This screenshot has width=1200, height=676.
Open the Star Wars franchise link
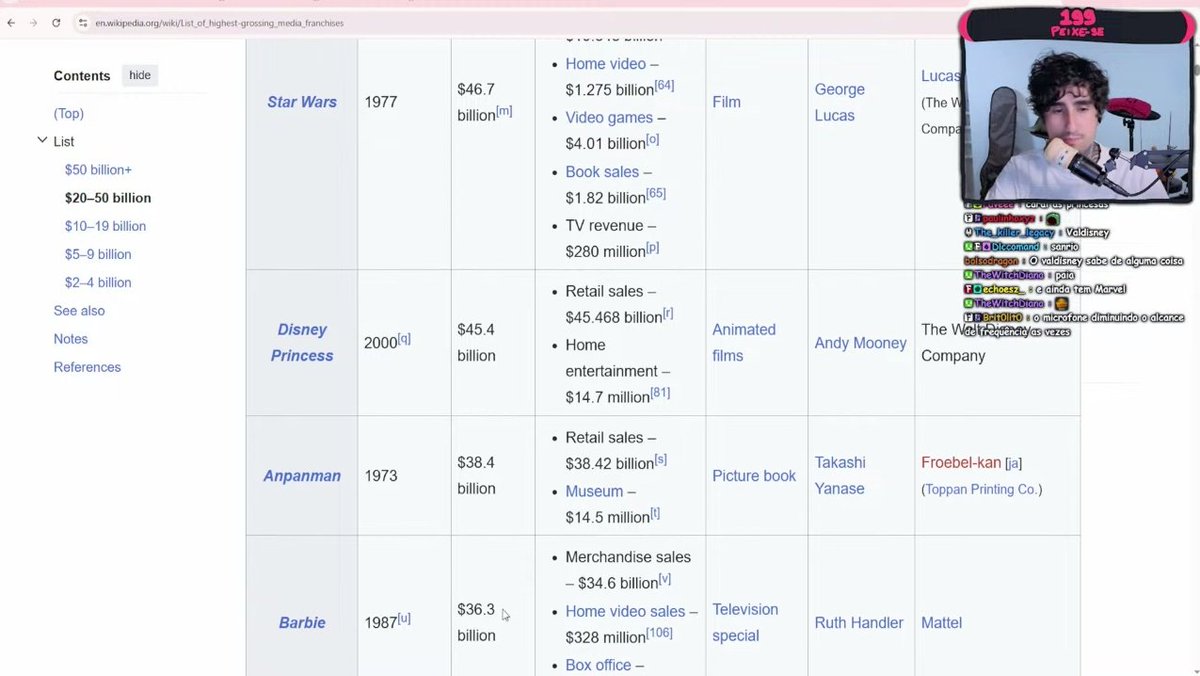[x=302, y=102]
